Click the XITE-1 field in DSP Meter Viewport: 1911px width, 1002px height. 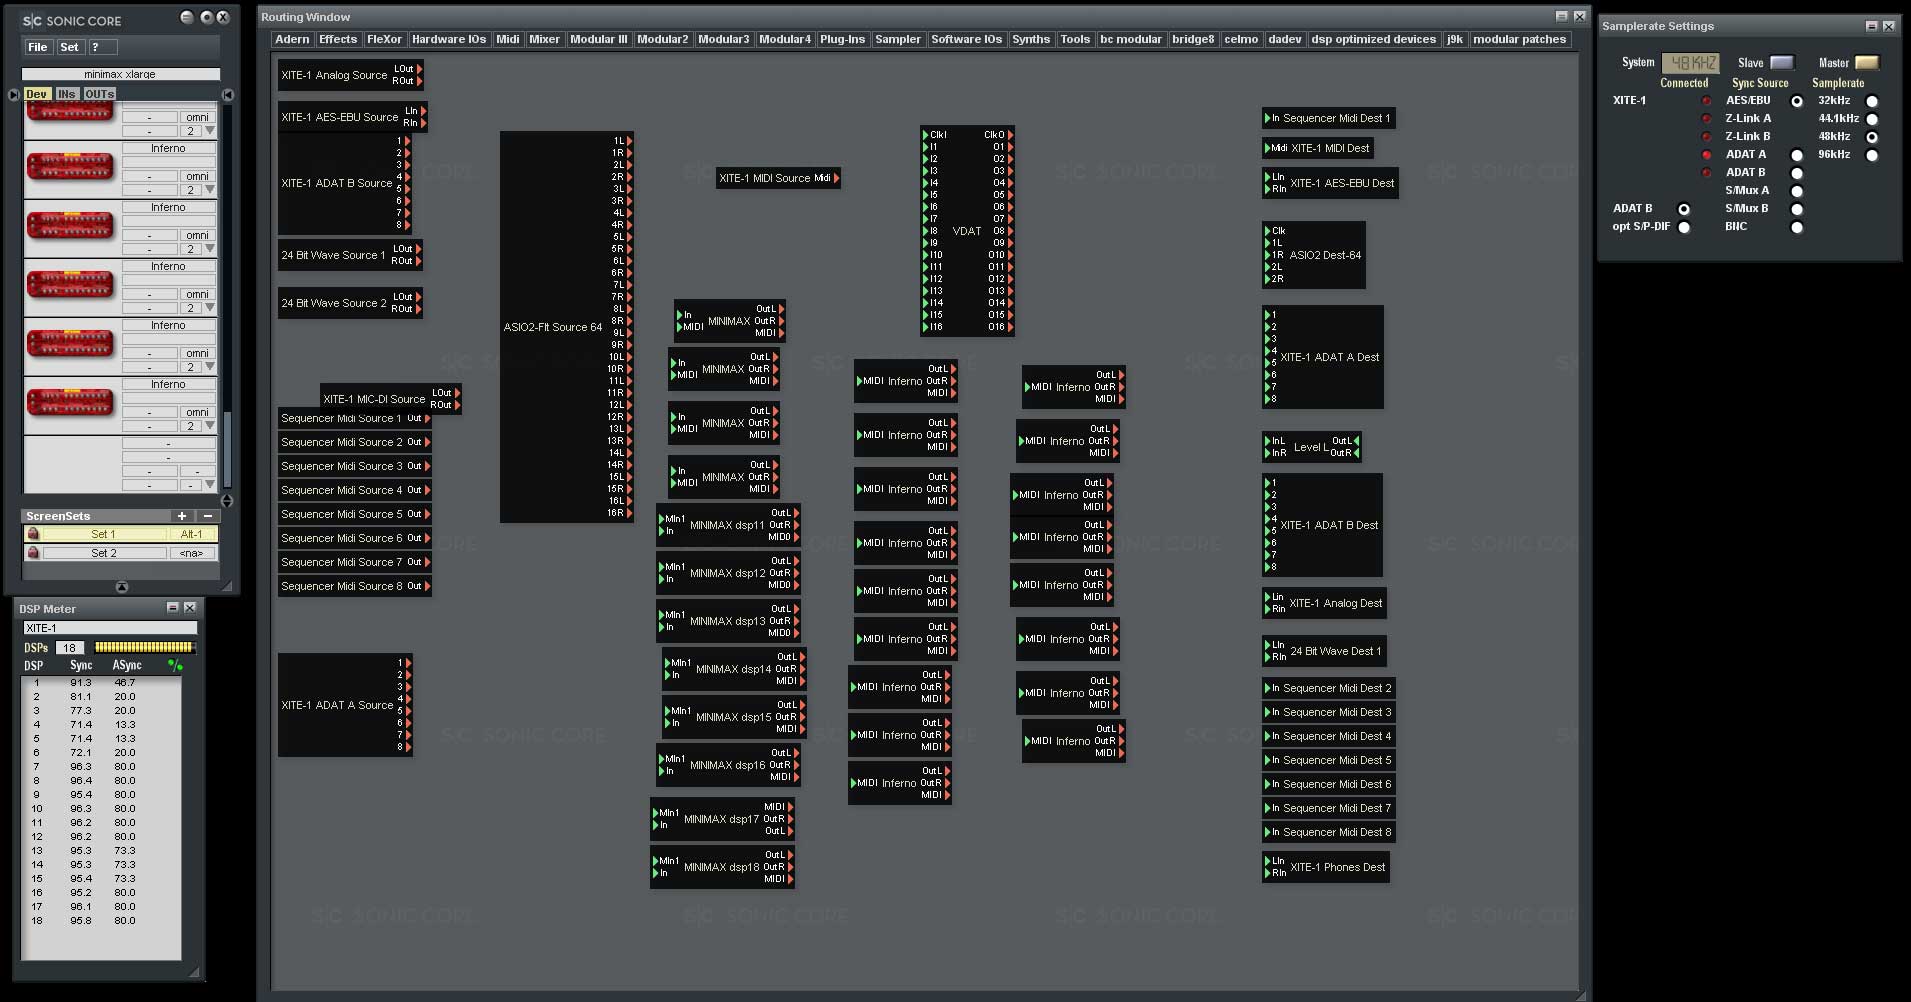point(110,628)
